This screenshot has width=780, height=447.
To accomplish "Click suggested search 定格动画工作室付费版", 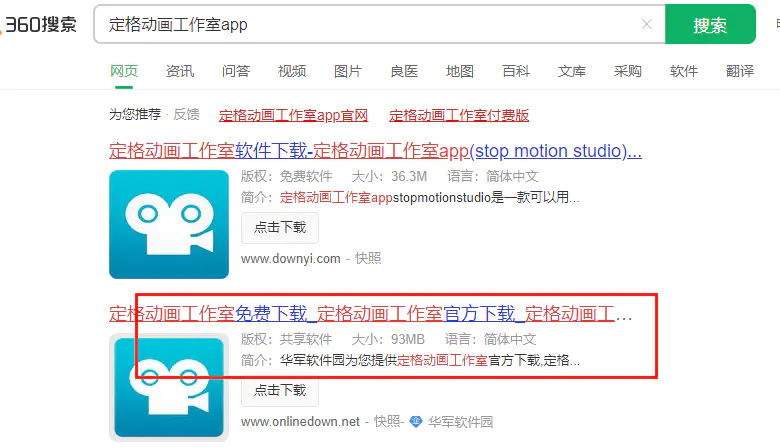I will pyautogui.click(x=459, y=115).
